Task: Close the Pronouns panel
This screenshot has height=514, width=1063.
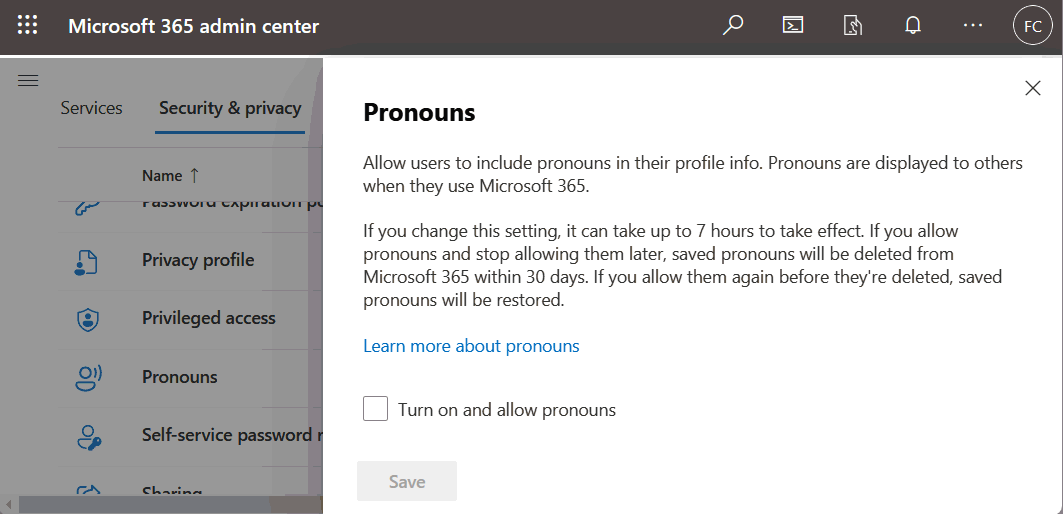Action: point(1032,88)
